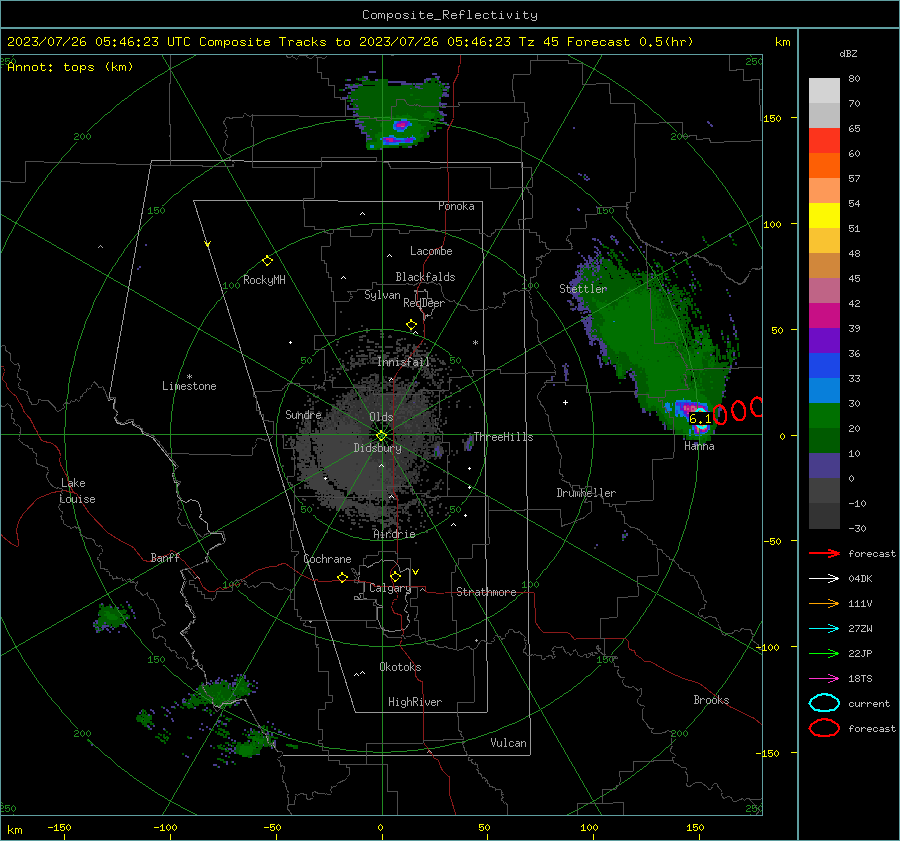Click the RockyMH label

[264, 280]
